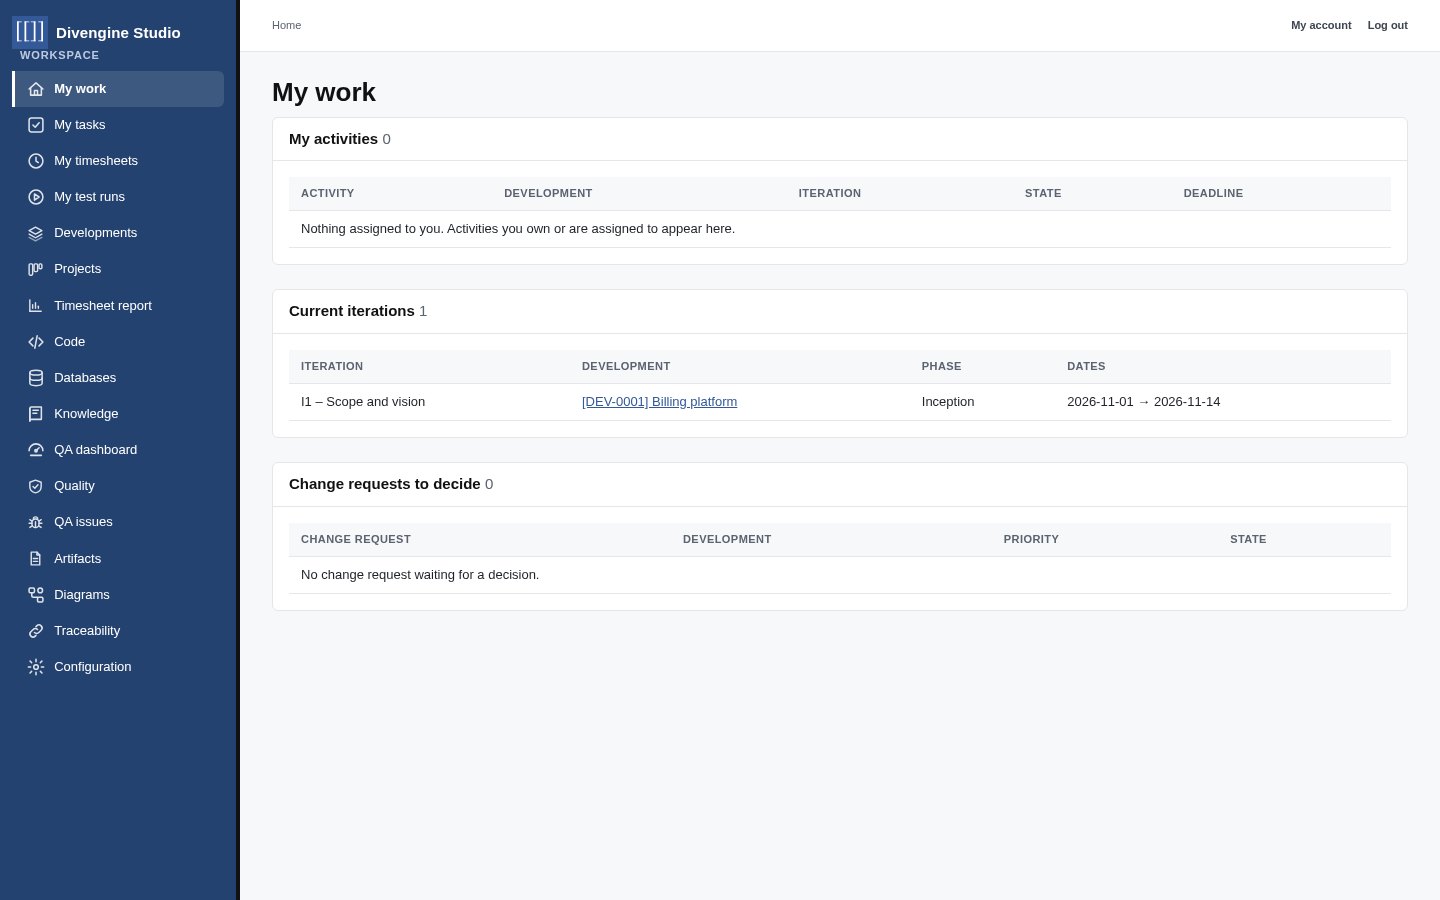
Task: Click the My test runs play icon
Action: click(x=36, y=197)
